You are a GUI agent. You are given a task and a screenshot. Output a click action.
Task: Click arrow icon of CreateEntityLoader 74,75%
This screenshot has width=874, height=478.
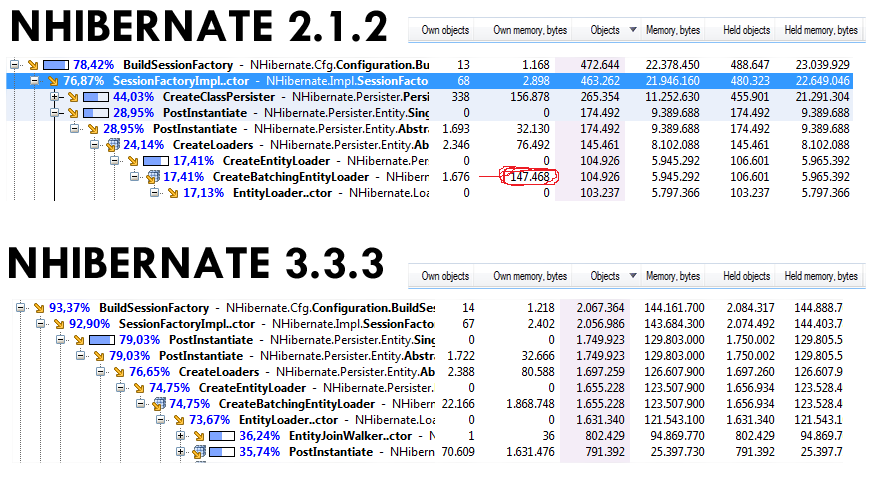[139, 388]
